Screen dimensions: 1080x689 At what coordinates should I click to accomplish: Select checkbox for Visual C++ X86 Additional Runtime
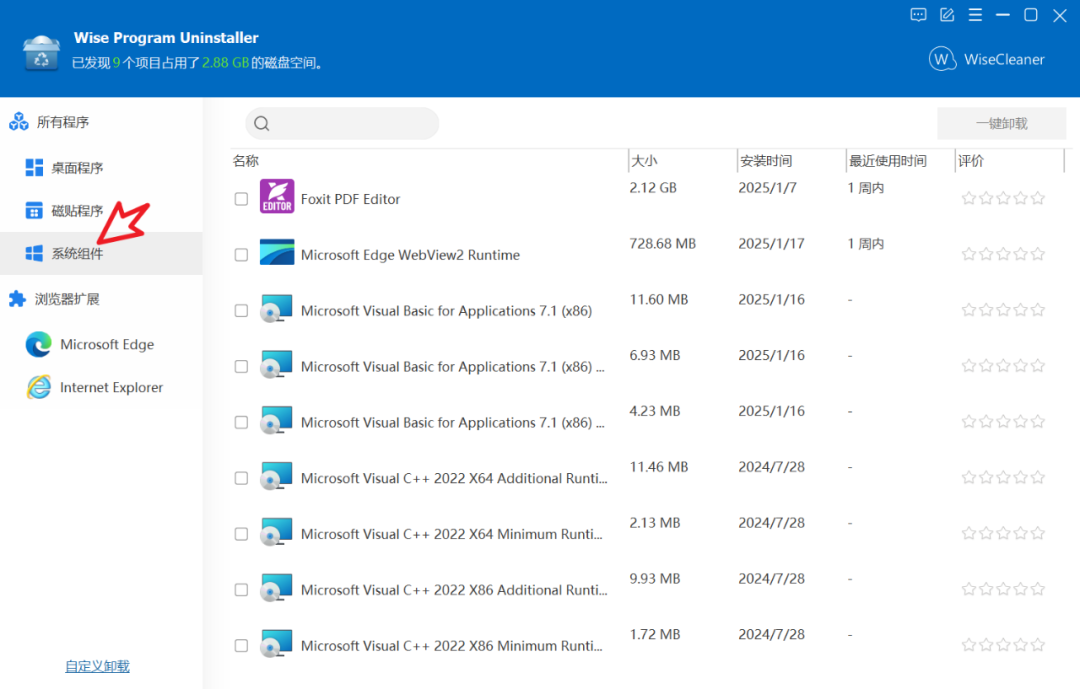(241, 590)
